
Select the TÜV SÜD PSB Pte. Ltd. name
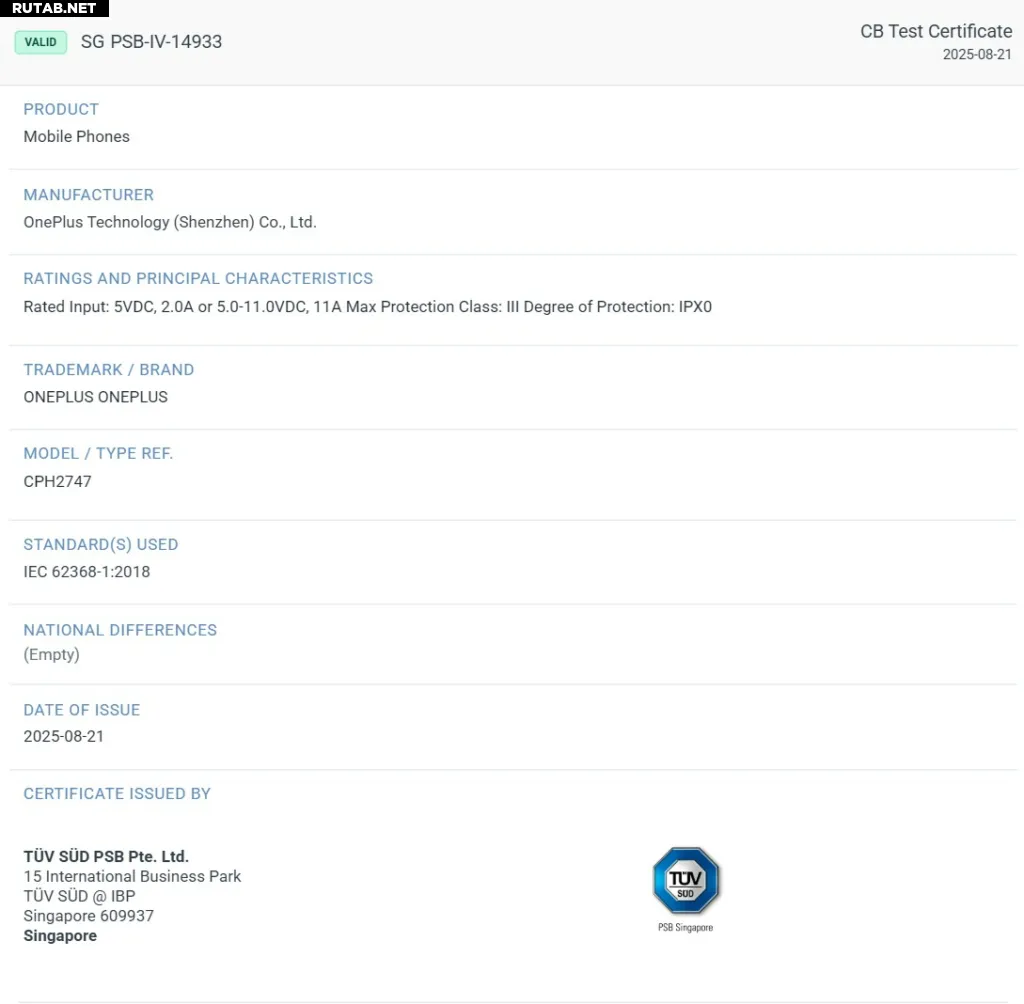[x=106, y=856]
